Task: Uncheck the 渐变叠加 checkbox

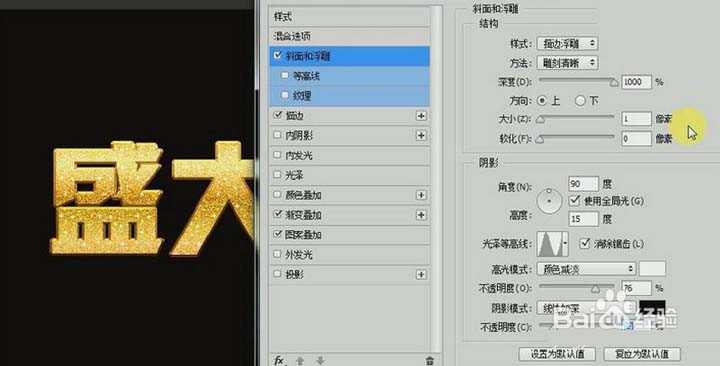Action: [277, 214]
